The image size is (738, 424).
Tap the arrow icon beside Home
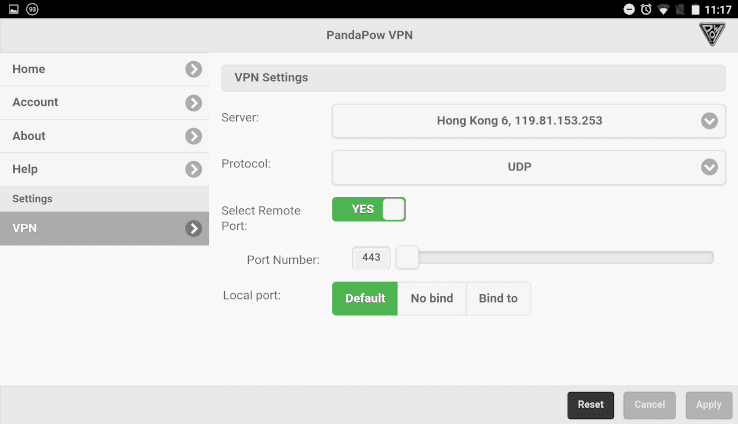tap(194, 69)
